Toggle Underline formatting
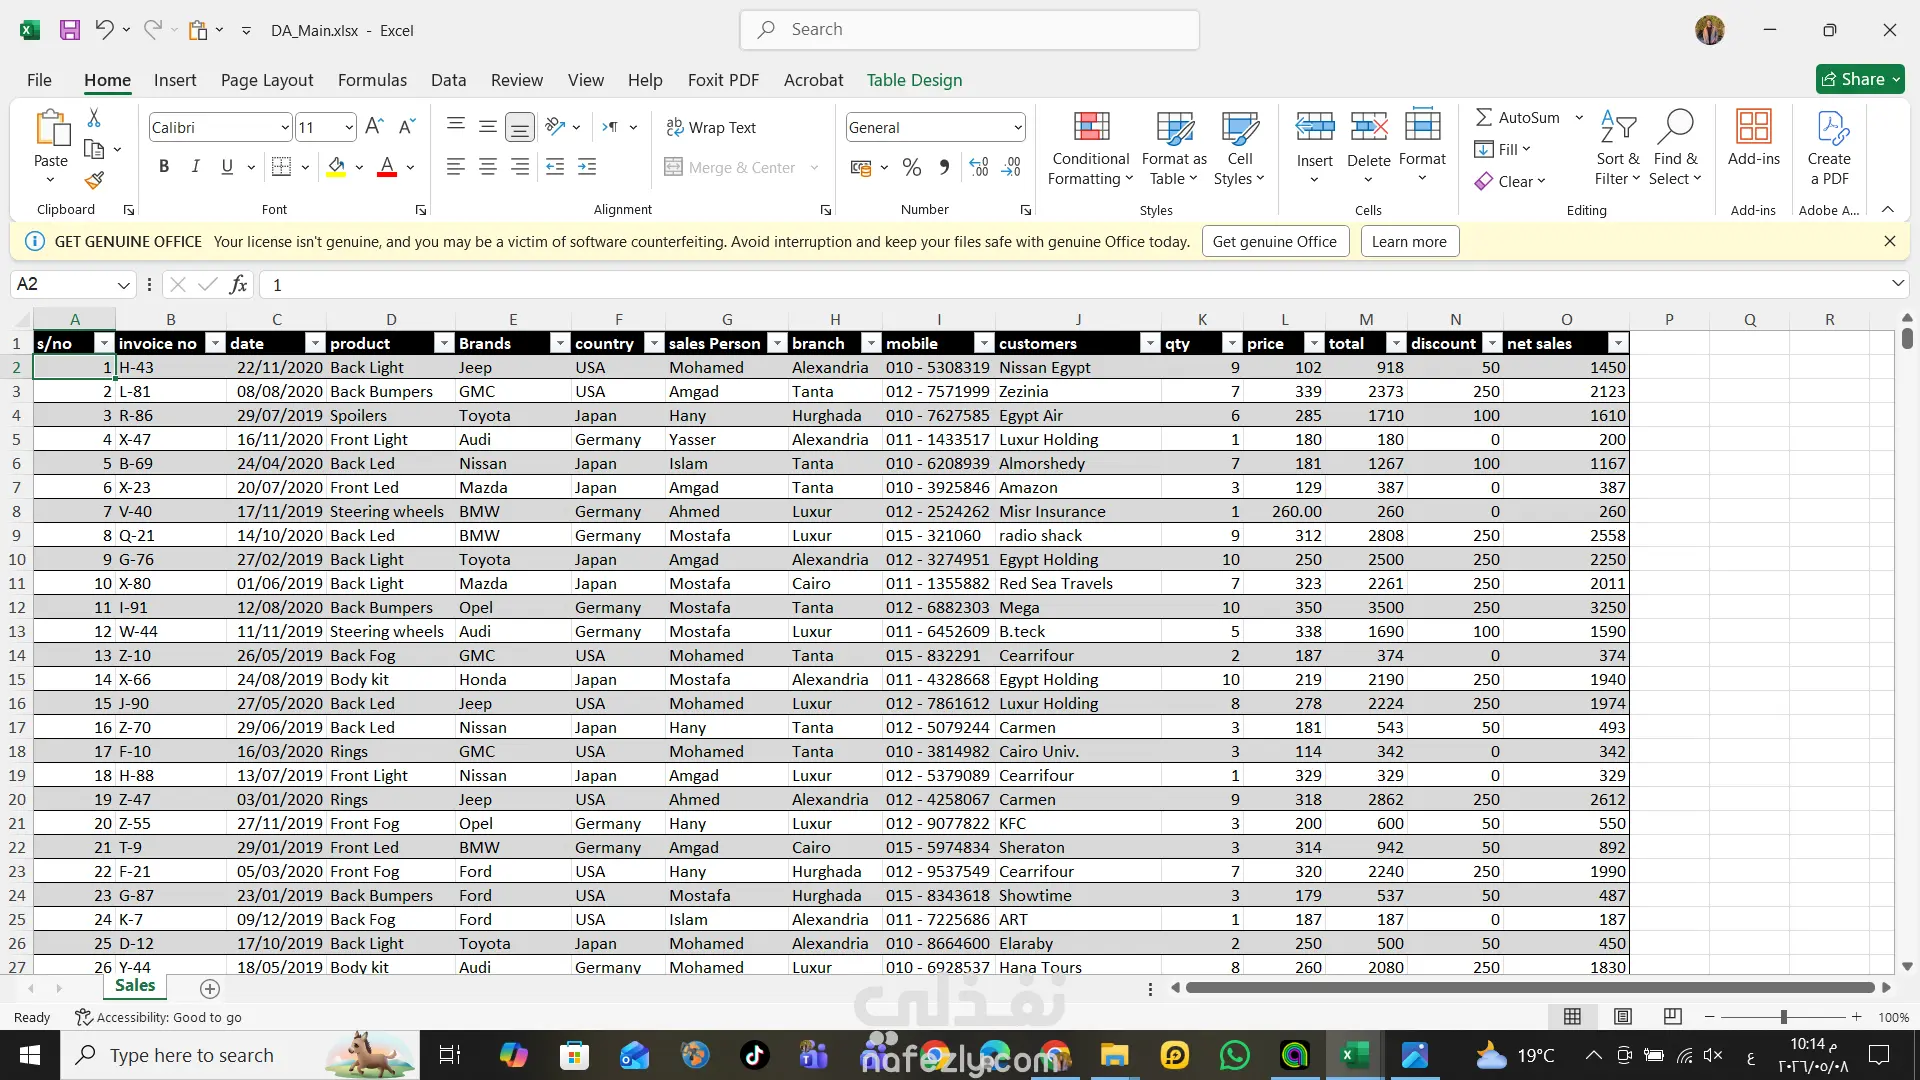Screen dimensions: 1920x1080 pyautogui.click(x=227, y=167)
